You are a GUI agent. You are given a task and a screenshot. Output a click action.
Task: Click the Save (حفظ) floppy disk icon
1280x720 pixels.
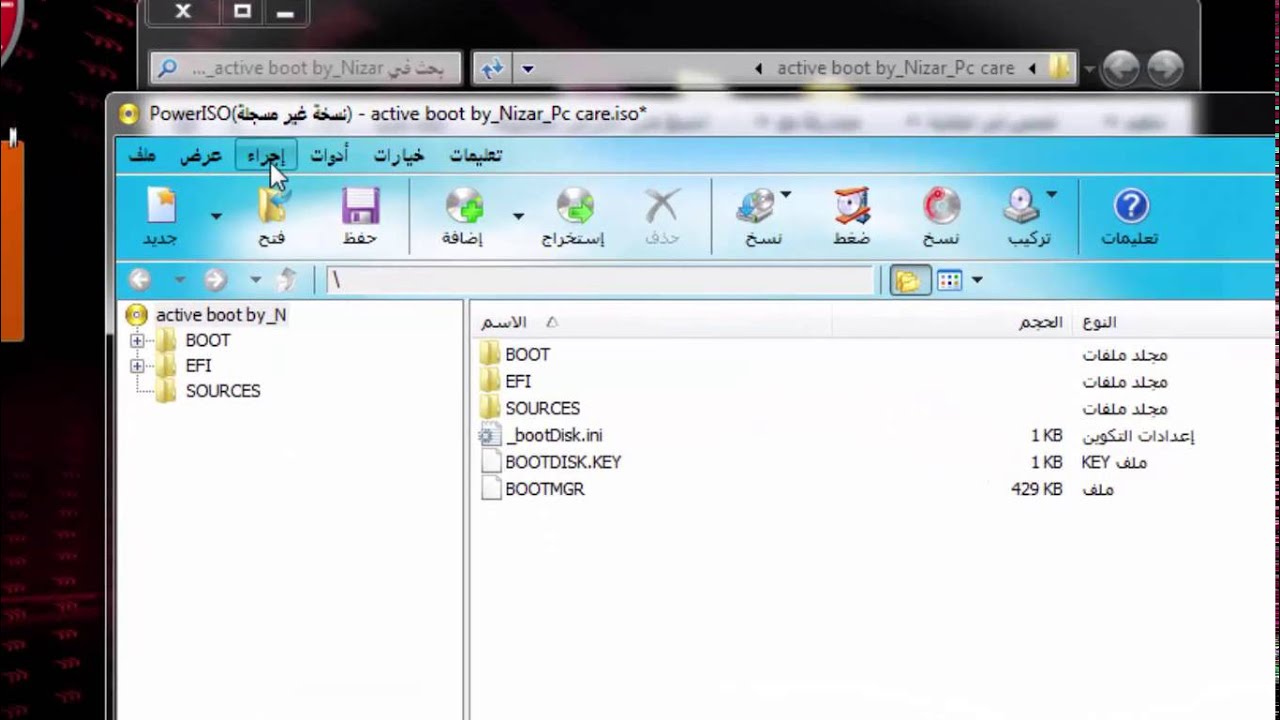tap(360, 206)
